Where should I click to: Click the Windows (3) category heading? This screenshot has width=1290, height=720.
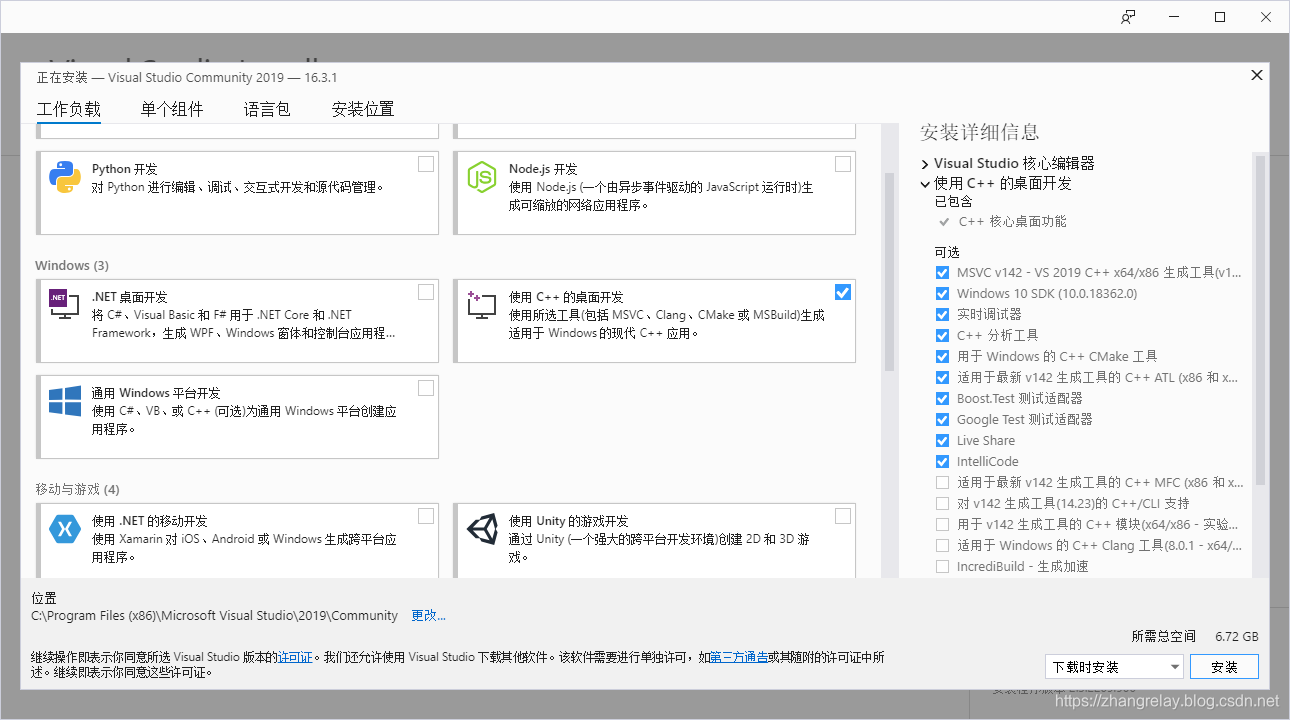pos(72,265)
